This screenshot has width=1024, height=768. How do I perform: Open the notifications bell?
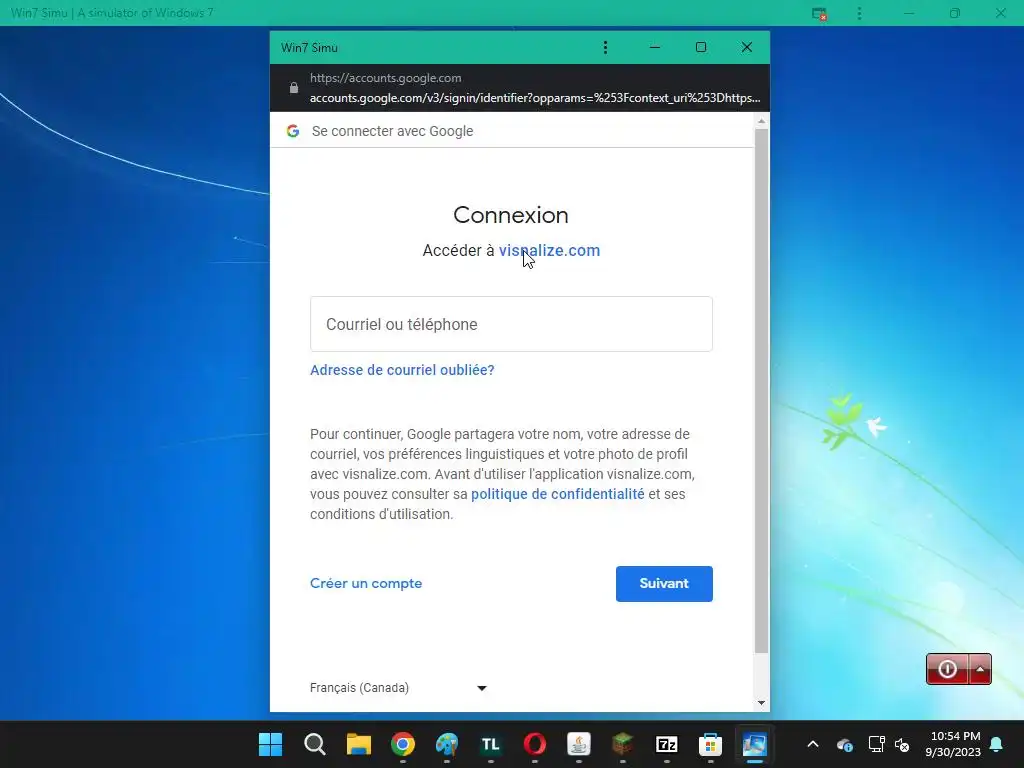point(997,744)
